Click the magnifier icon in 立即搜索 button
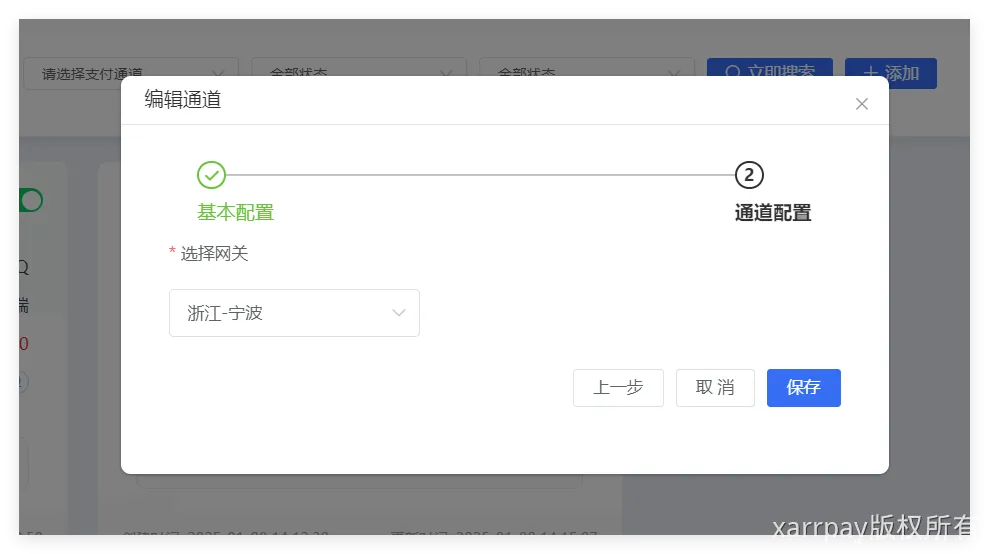The width and height of the screenshot is (989, 554). [733, 72]
